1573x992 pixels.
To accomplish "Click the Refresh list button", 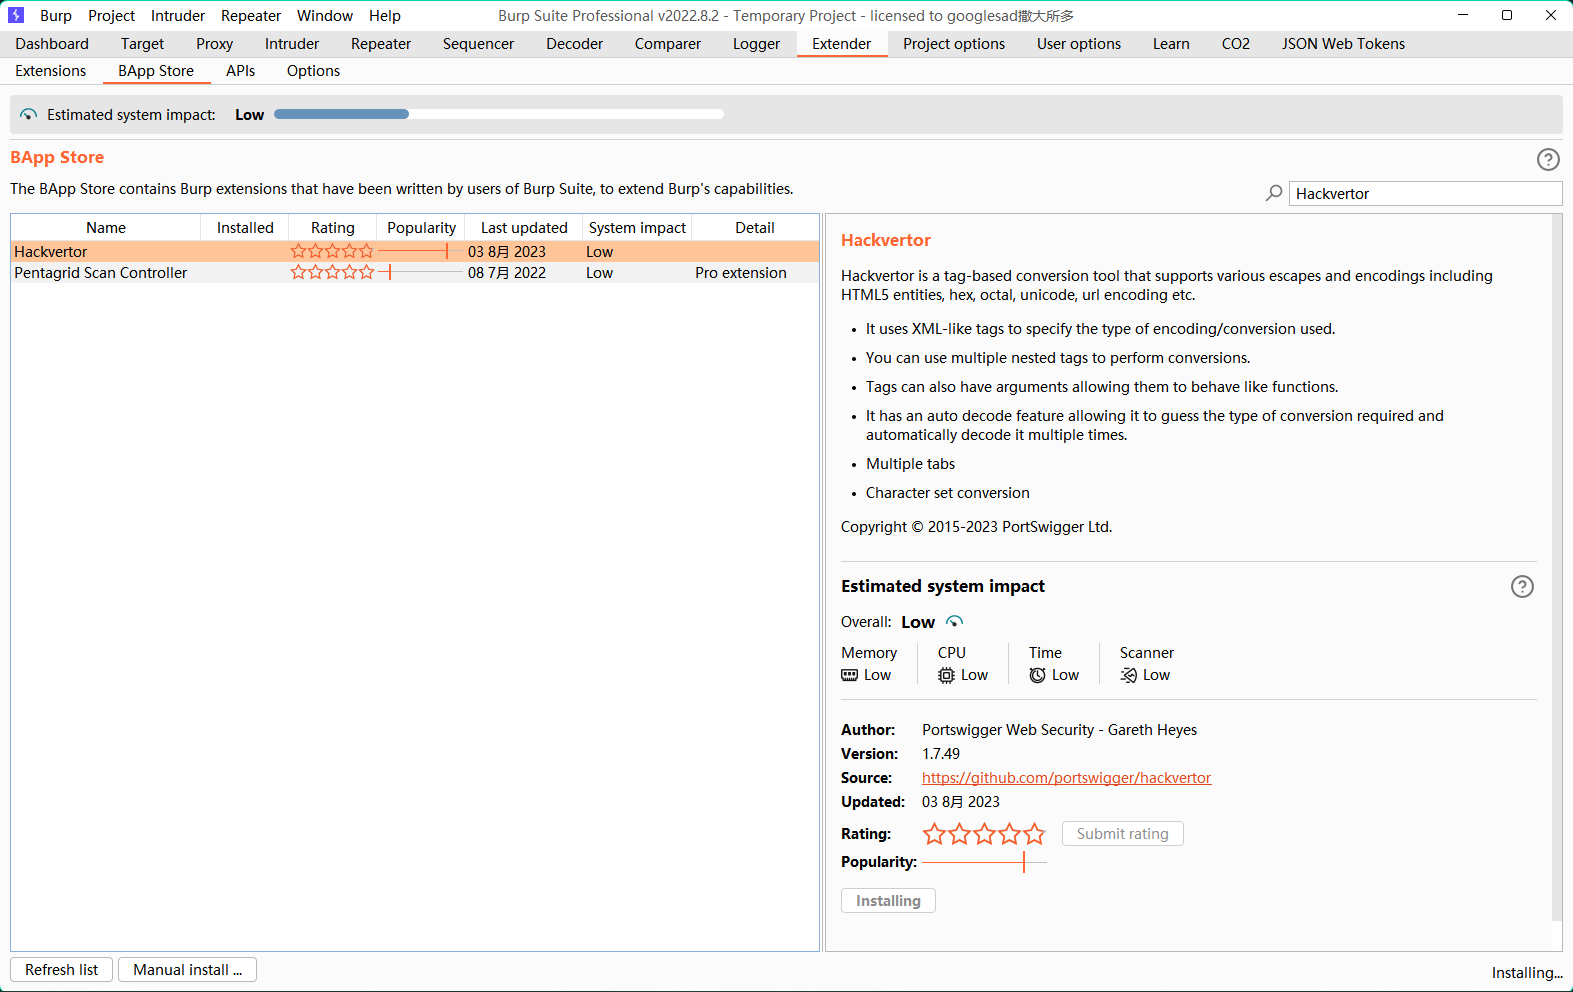I will click(x=62, y=970).
